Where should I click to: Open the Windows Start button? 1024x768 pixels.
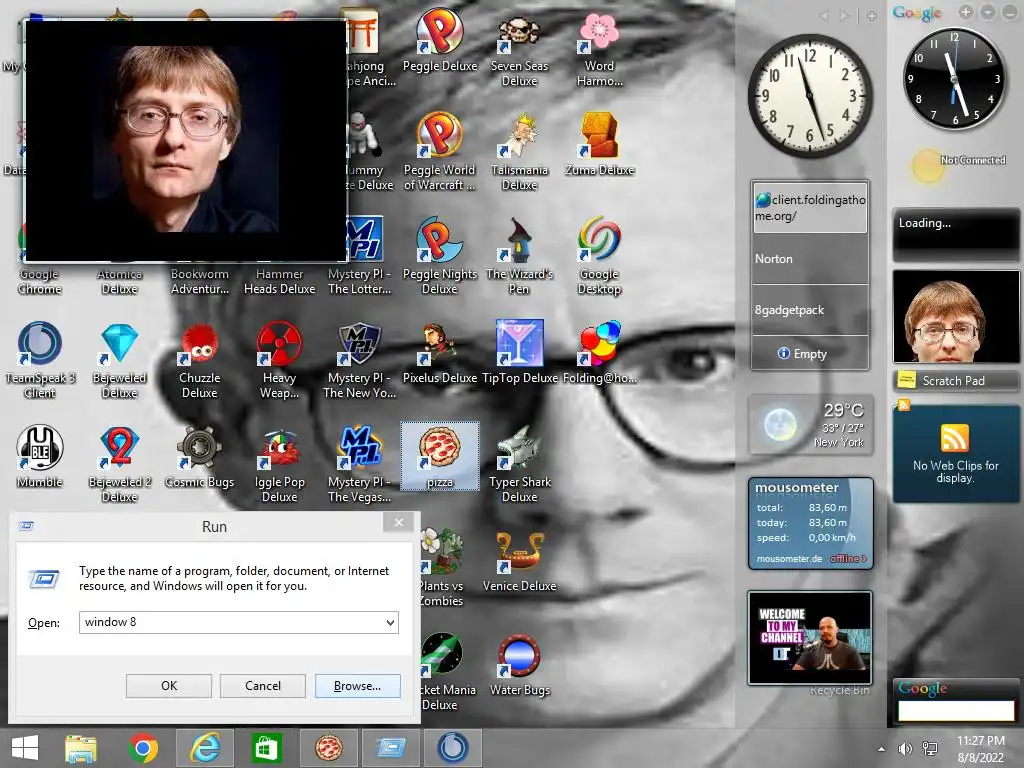point(25,748)
